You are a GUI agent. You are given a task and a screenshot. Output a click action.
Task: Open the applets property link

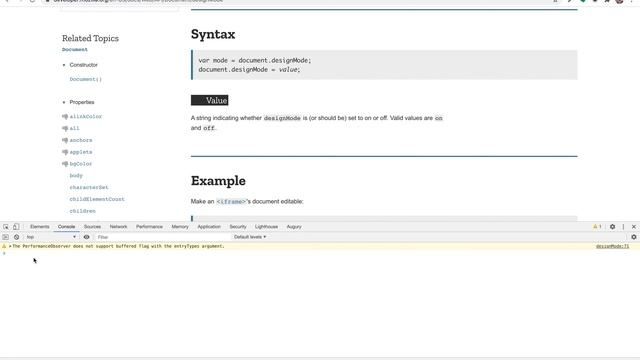point(81,152)
